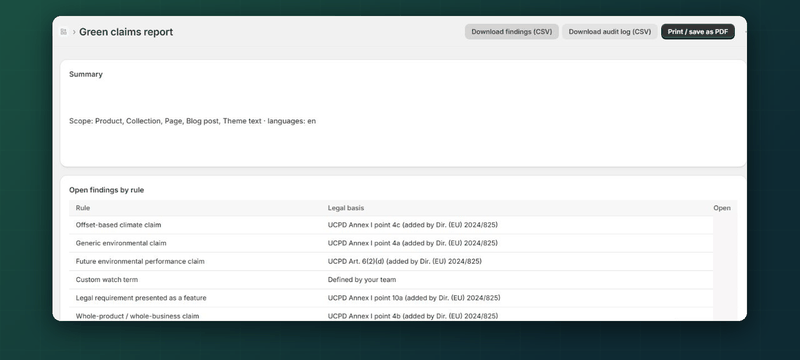This screenshot has width=800, height=360.
Task: Select the Custom watch term row
Action: click(391, 279)
